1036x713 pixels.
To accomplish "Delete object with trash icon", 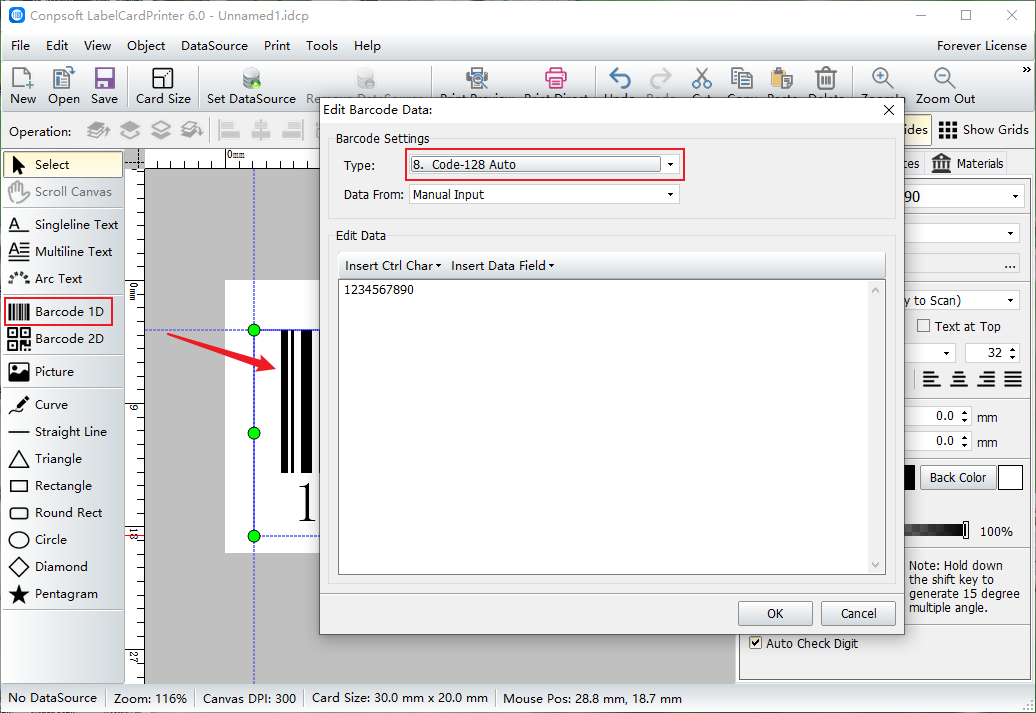I will point(825,79).
